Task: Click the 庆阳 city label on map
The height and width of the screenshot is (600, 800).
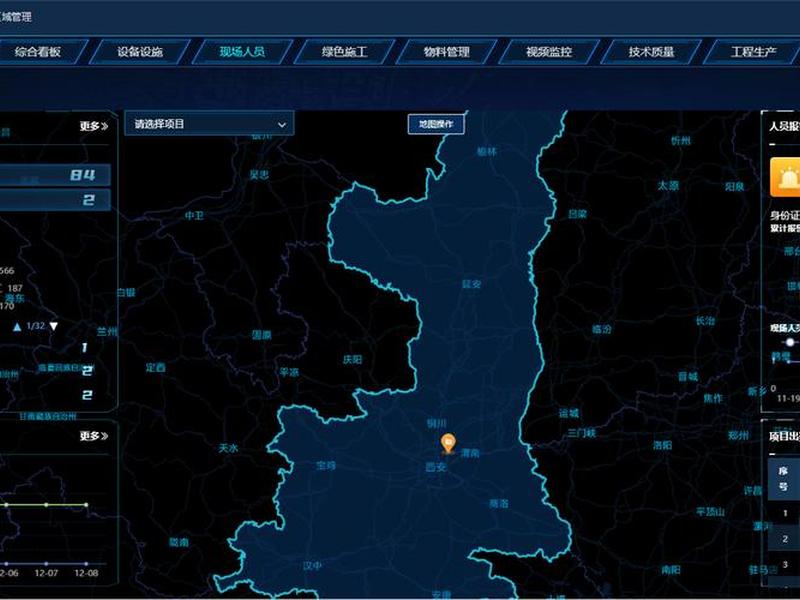Action: coord(352,360)
